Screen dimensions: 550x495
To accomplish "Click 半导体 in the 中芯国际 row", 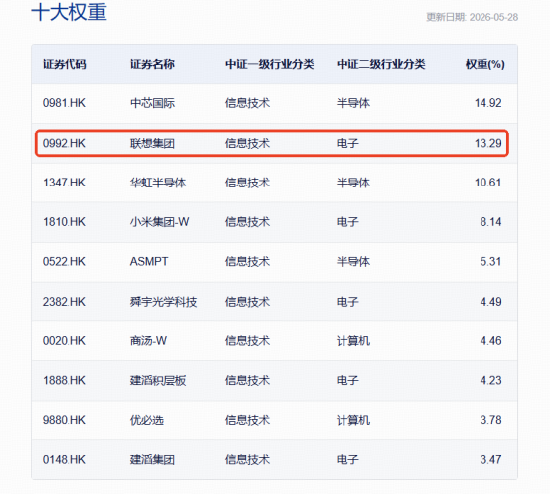I will (353, 103).
